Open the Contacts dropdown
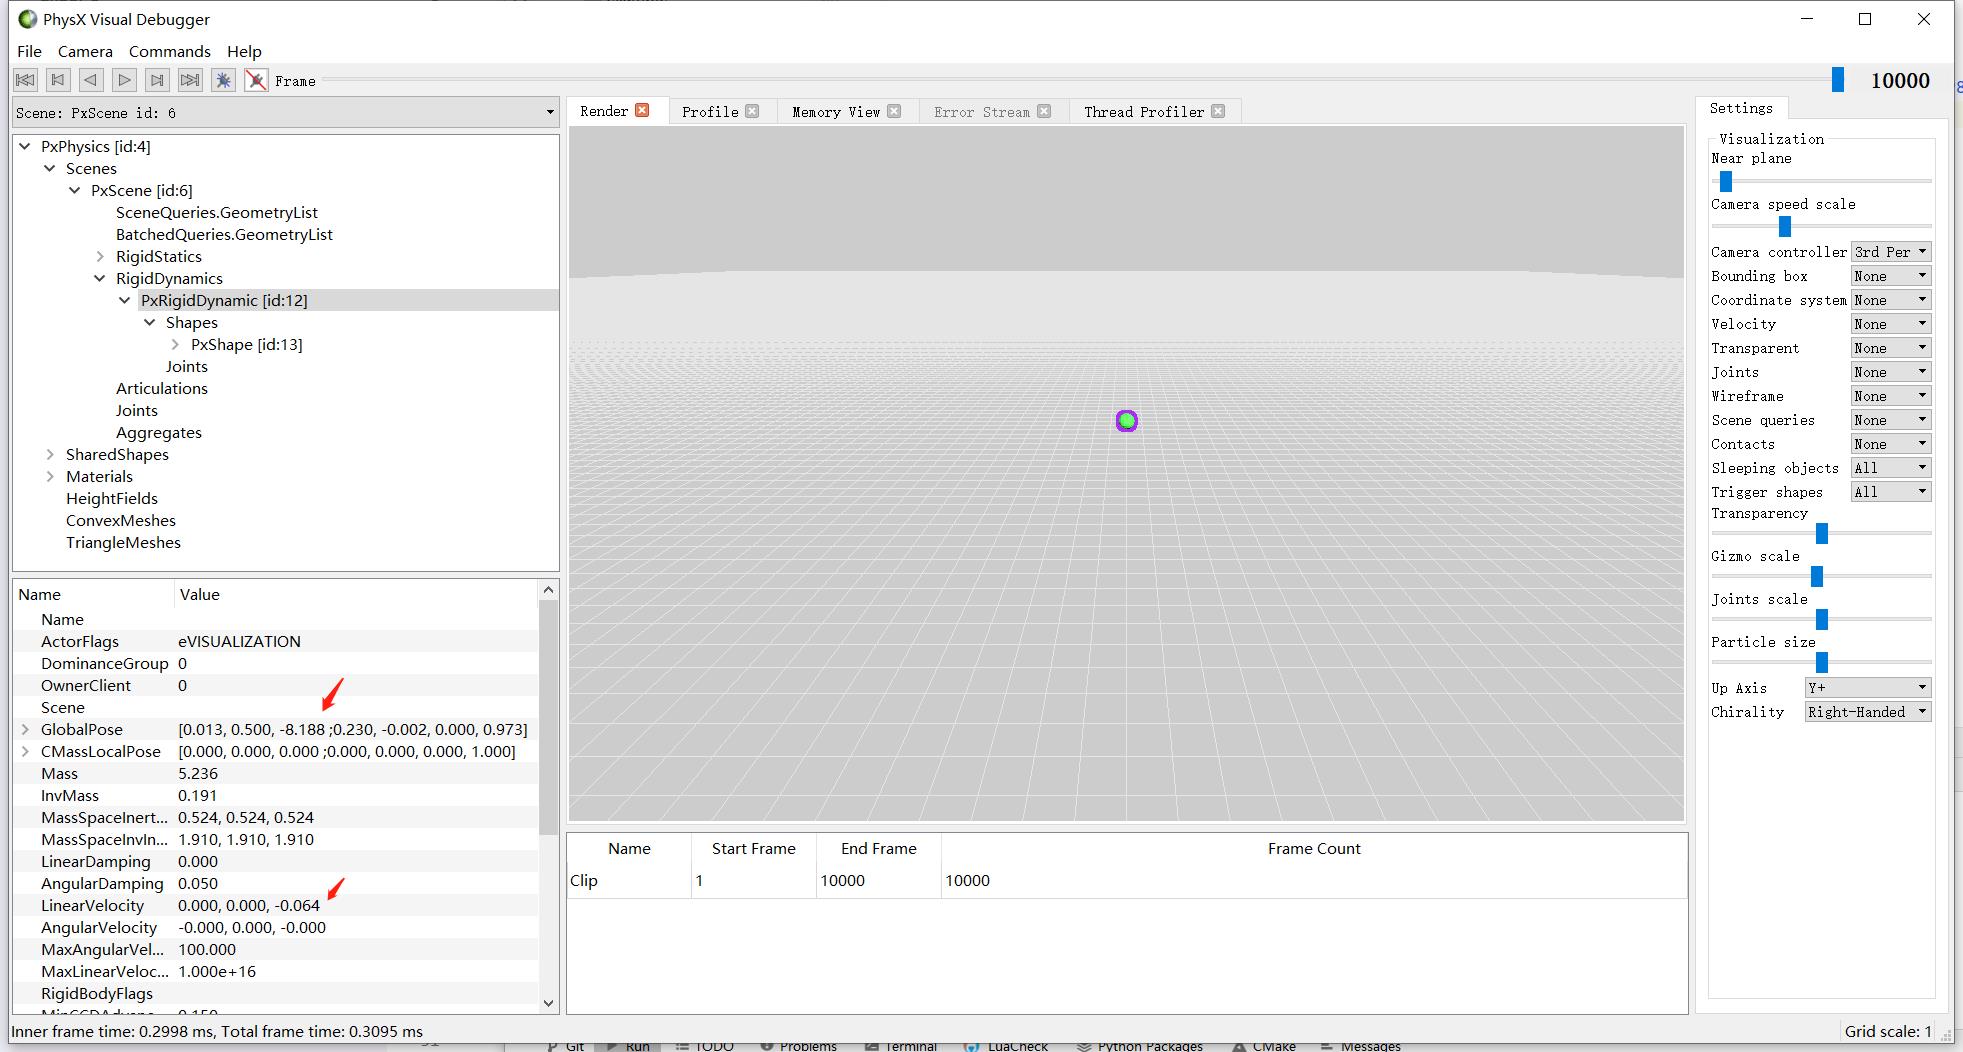1963x1052 pixels. pos(1891,444)
